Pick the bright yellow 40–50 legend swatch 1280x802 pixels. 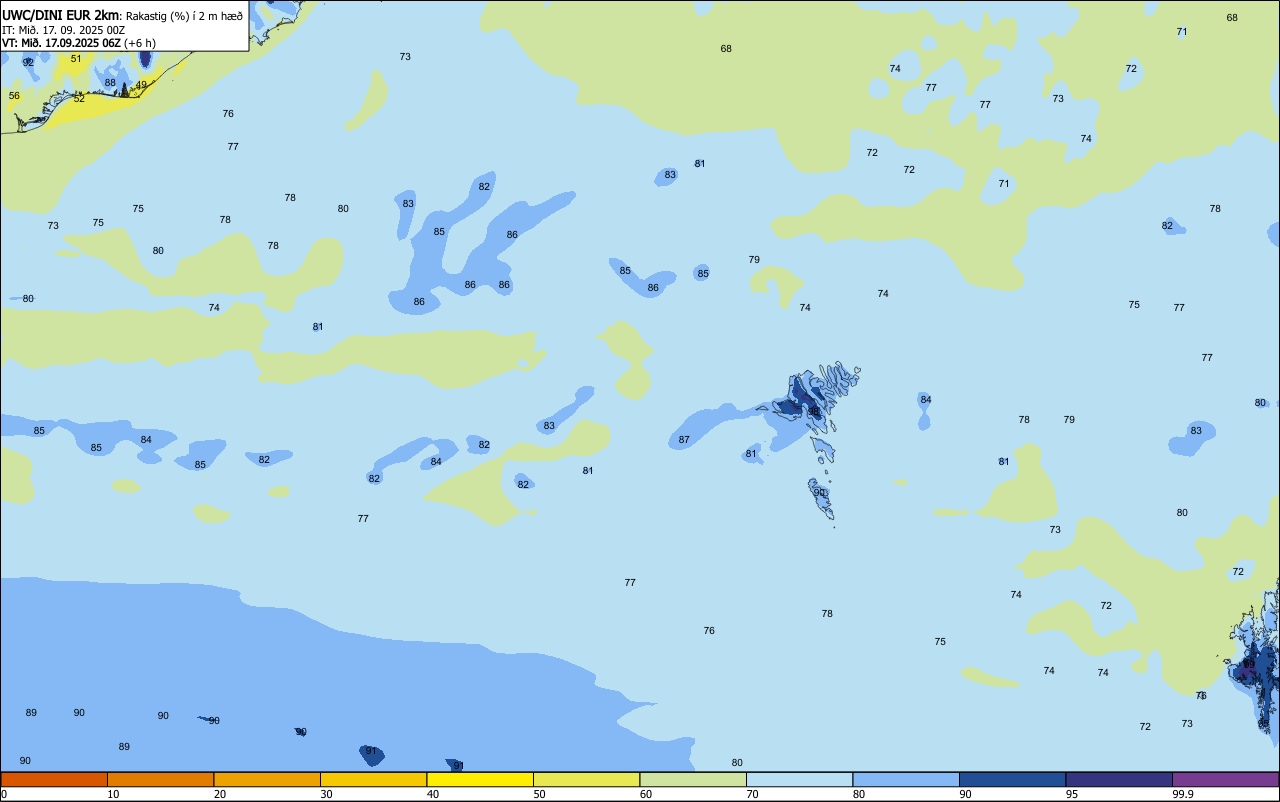(x=480, y=779)
